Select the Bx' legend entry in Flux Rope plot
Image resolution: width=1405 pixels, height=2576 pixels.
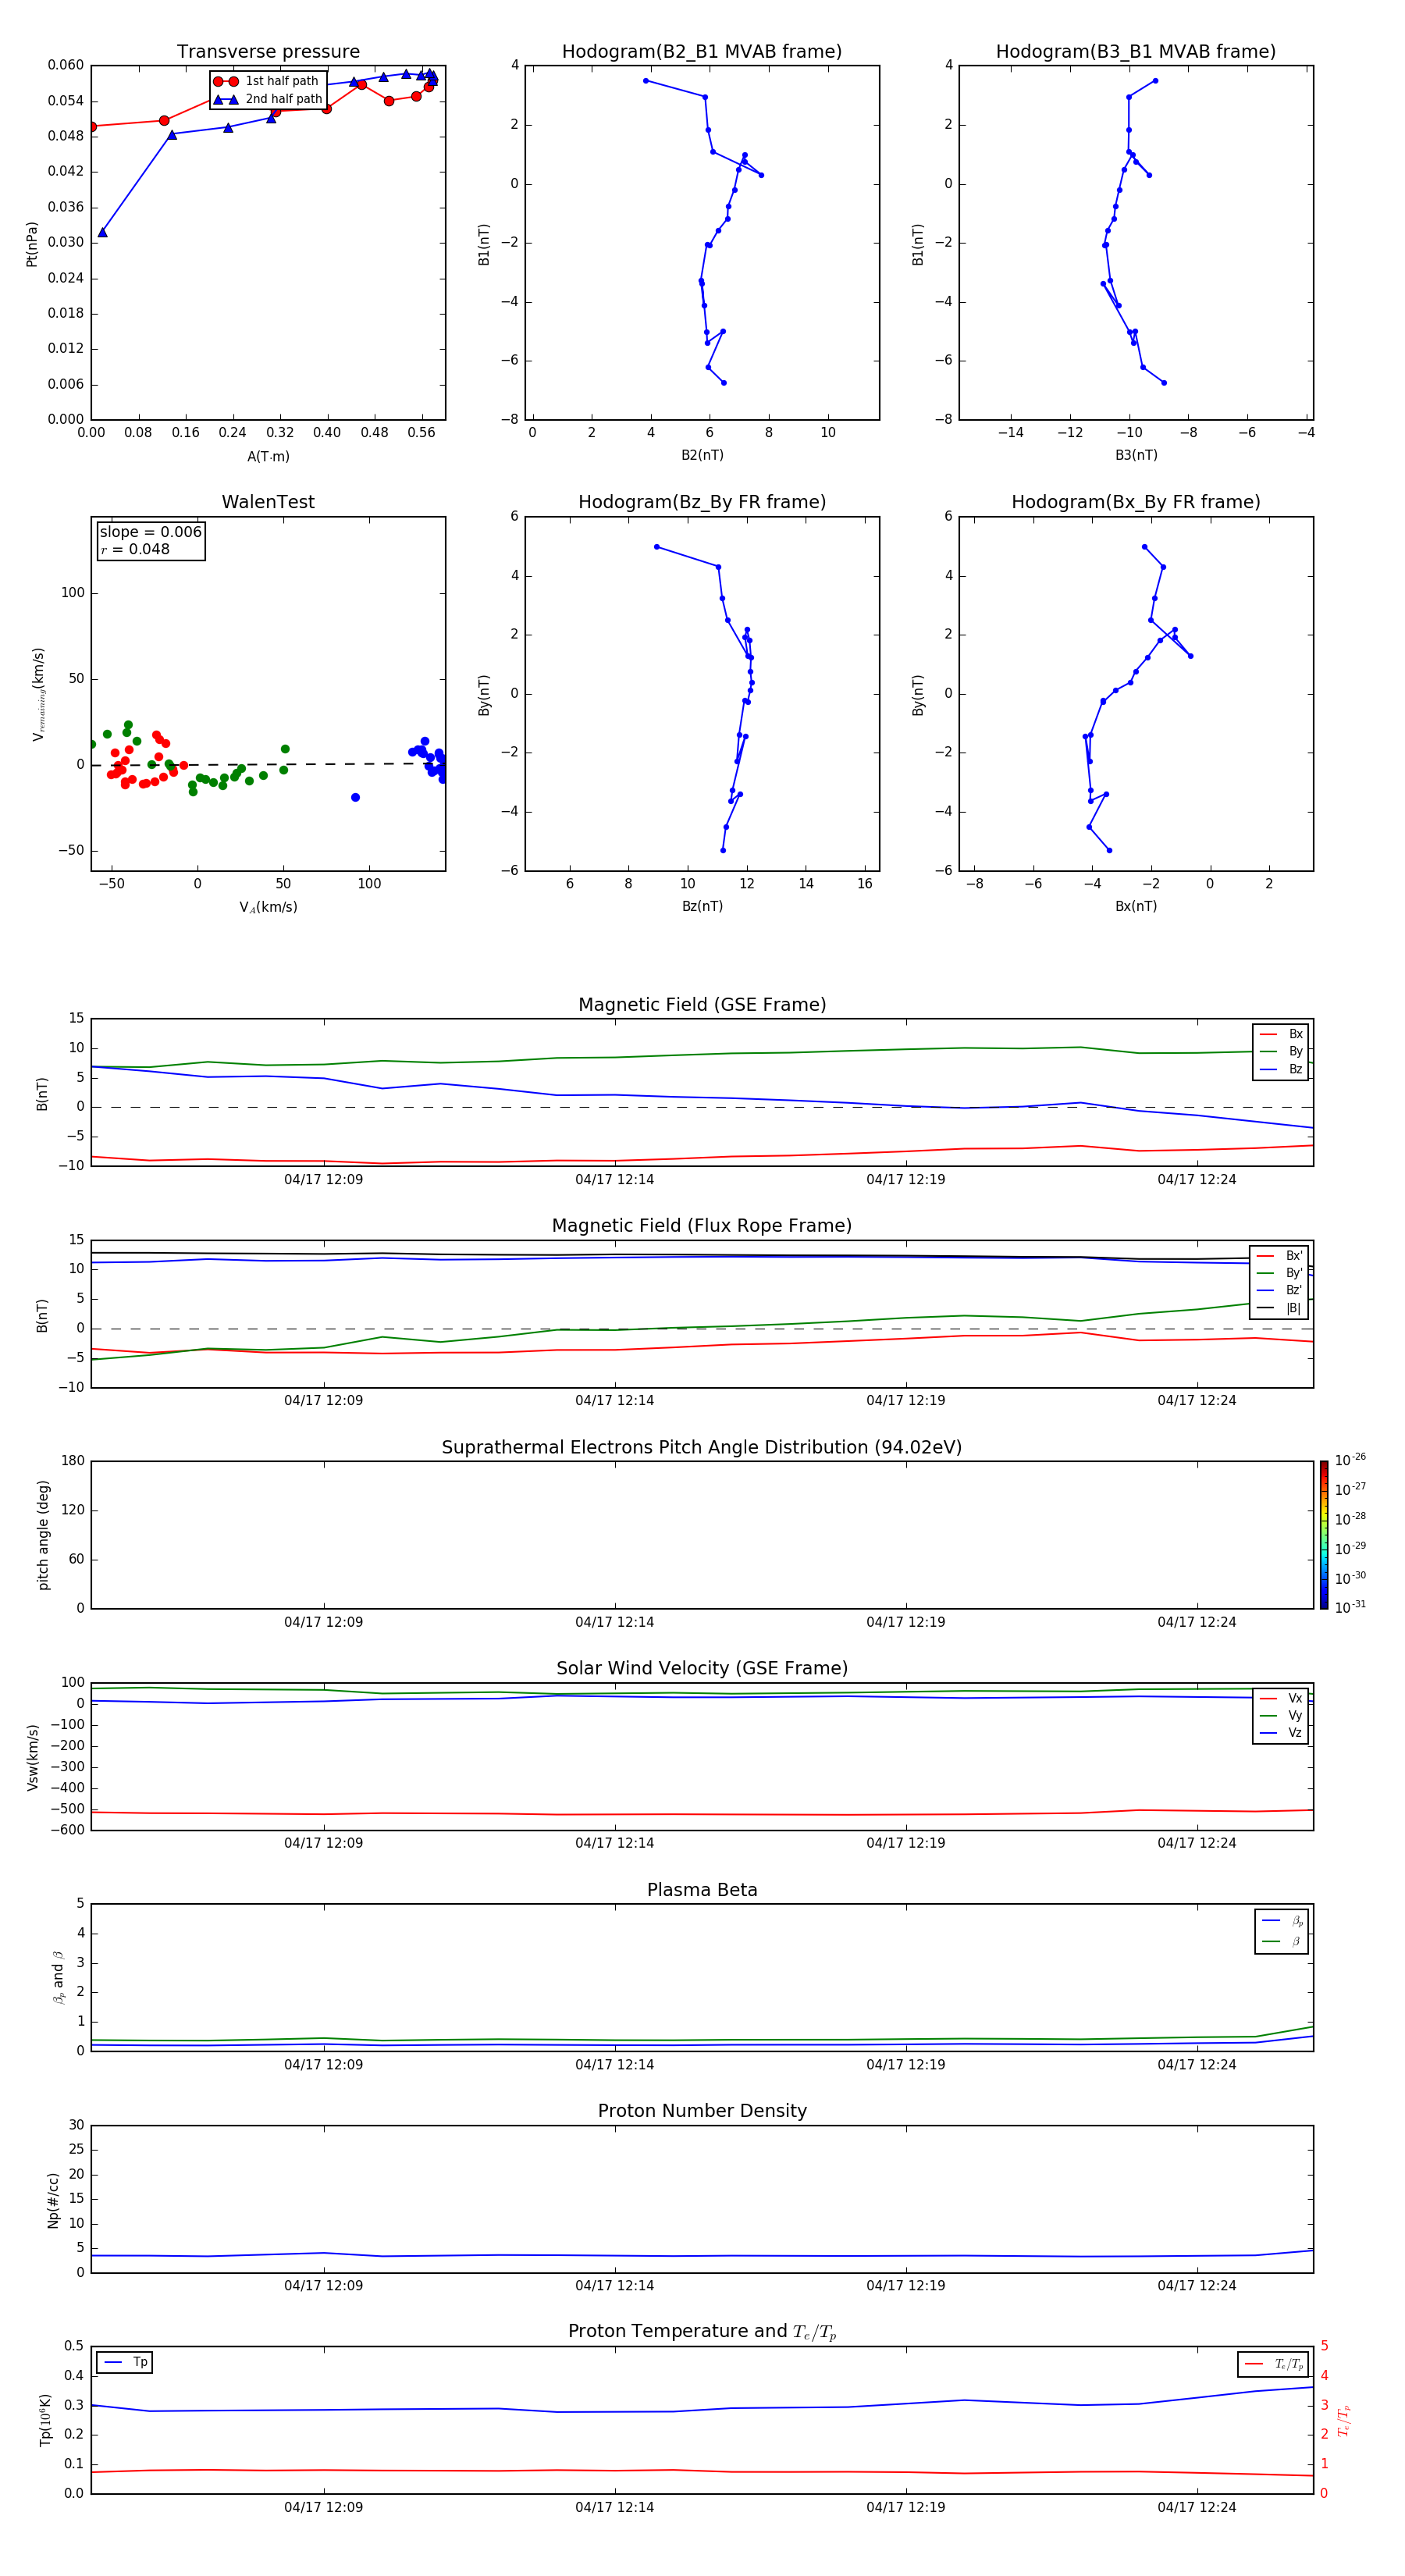click(1280, 1256)
